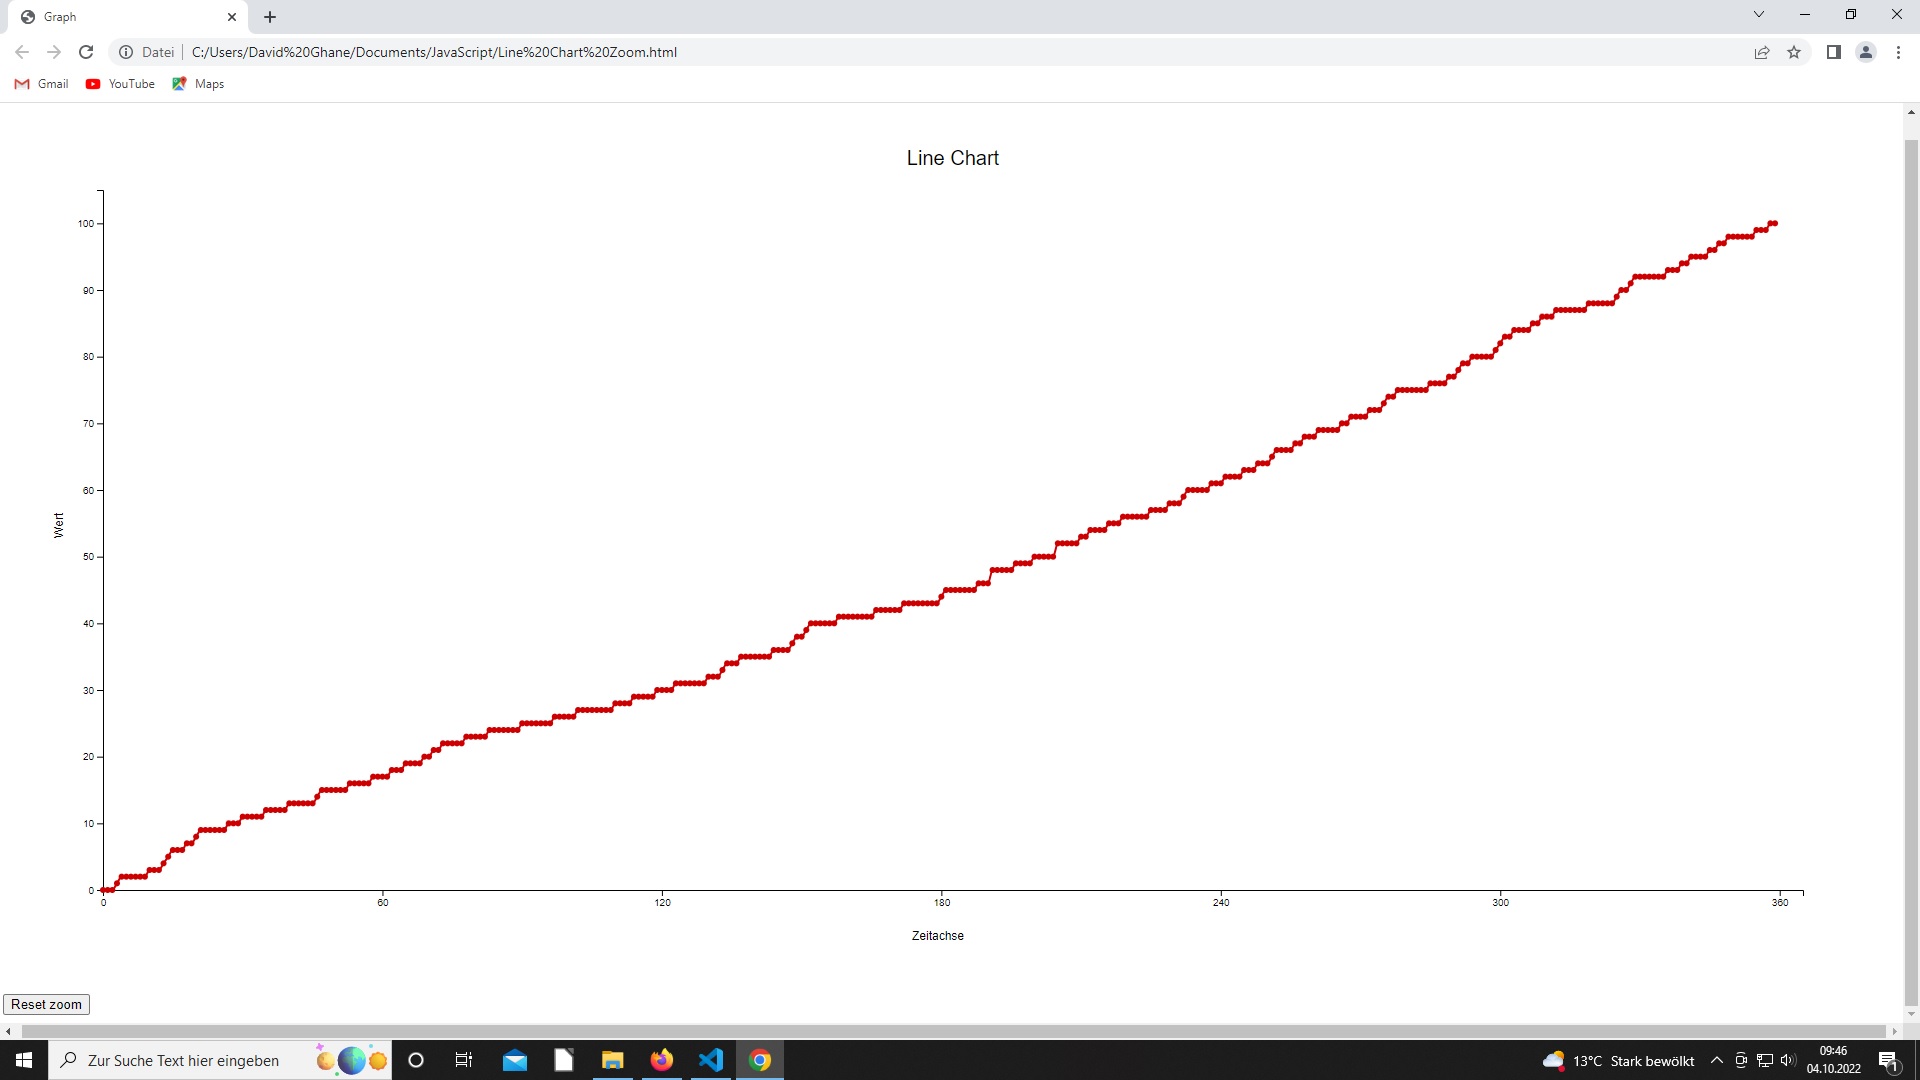Viewport: 1920px width, 1080px height.
Task: Click the share page icon
Action: point(1762,52)
